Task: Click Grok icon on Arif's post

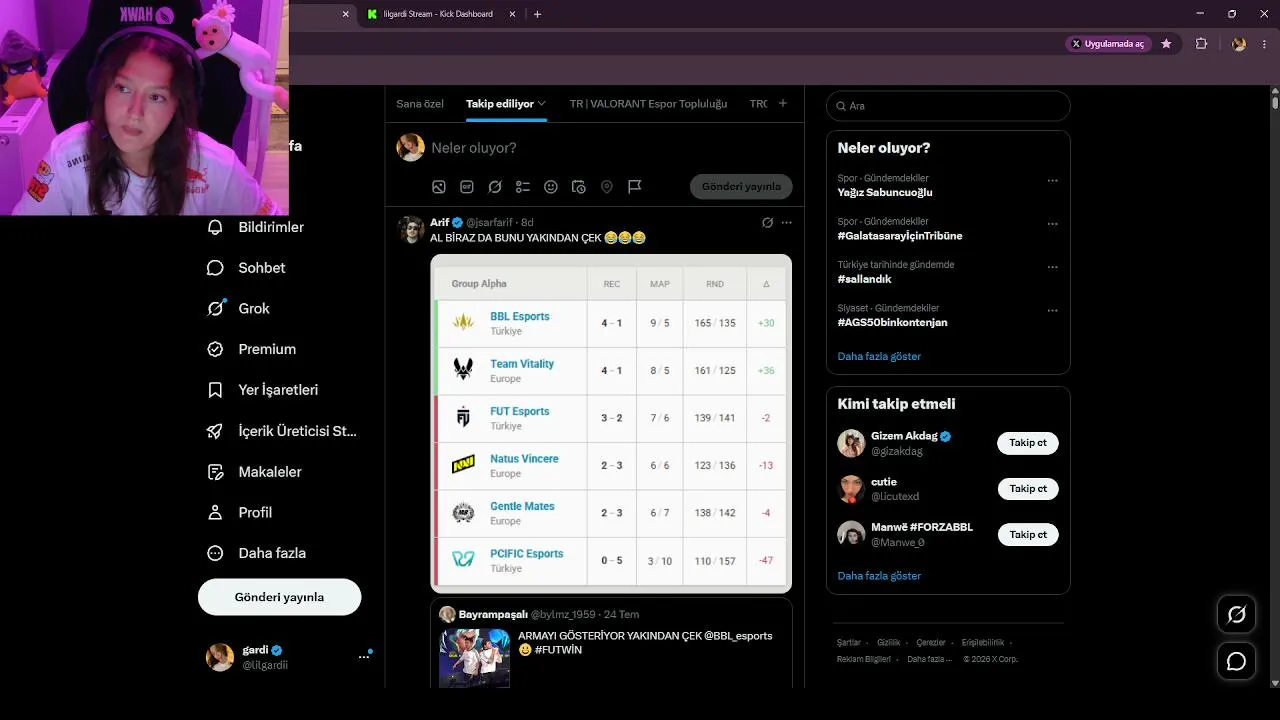Action: (767, 222)
